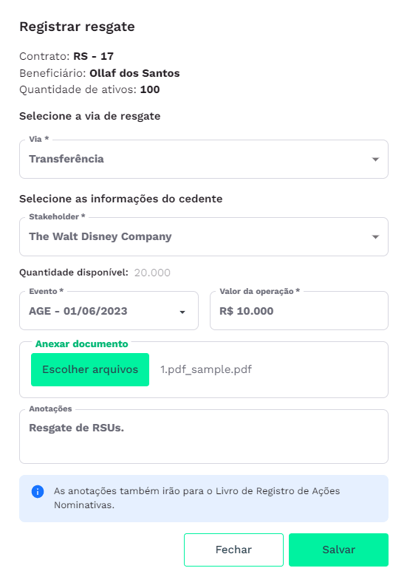407x585 pixels.
Task: Click the Anexar documento label
Action: 82,344
